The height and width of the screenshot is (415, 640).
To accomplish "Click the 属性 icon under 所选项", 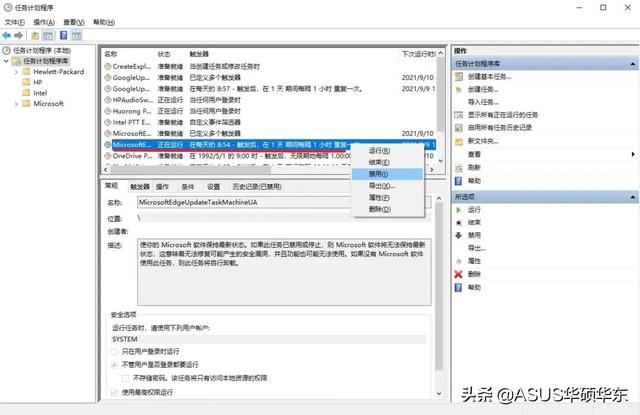I will click(x=459, y=261).
